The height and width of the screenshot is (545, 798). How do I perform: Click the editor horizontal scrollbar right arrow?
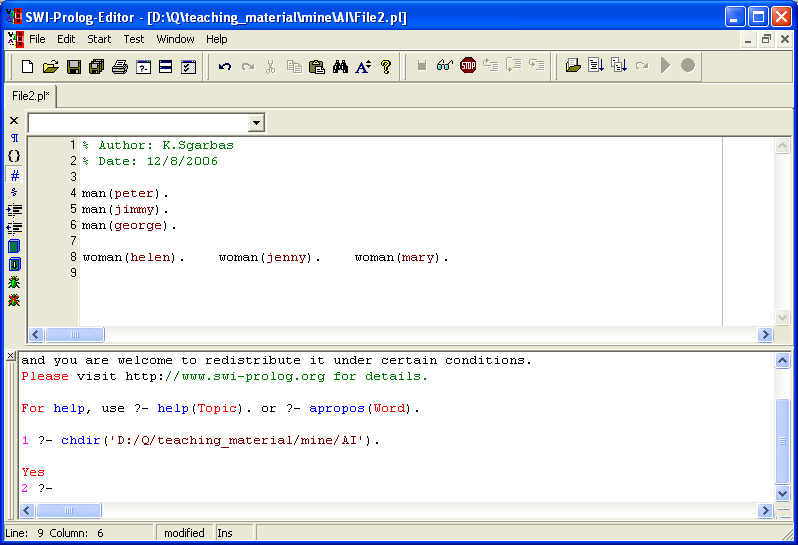click(x=765, y=334)
